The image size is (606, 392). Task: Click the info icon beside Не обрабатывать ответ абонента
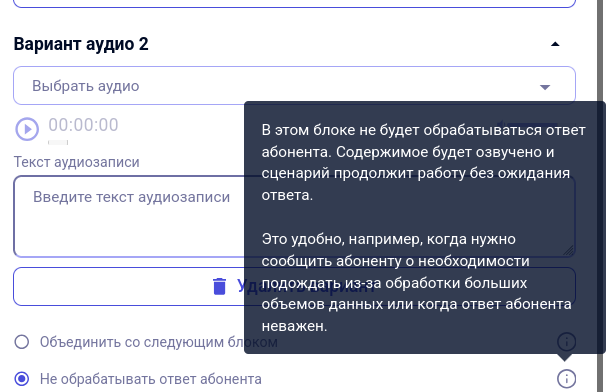click(566, 378)
